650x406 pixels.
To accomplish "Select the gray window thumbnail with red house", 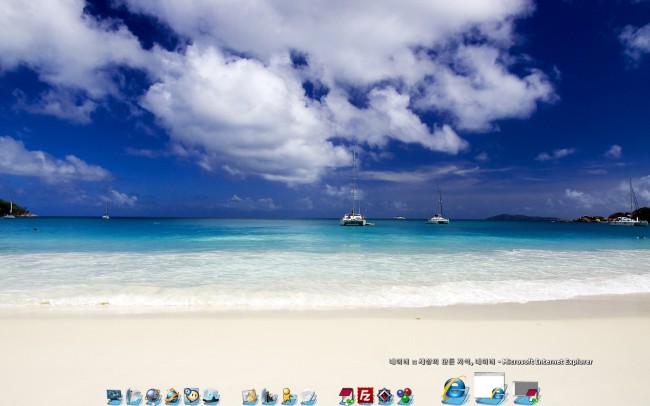I will [x=526, y=392].
